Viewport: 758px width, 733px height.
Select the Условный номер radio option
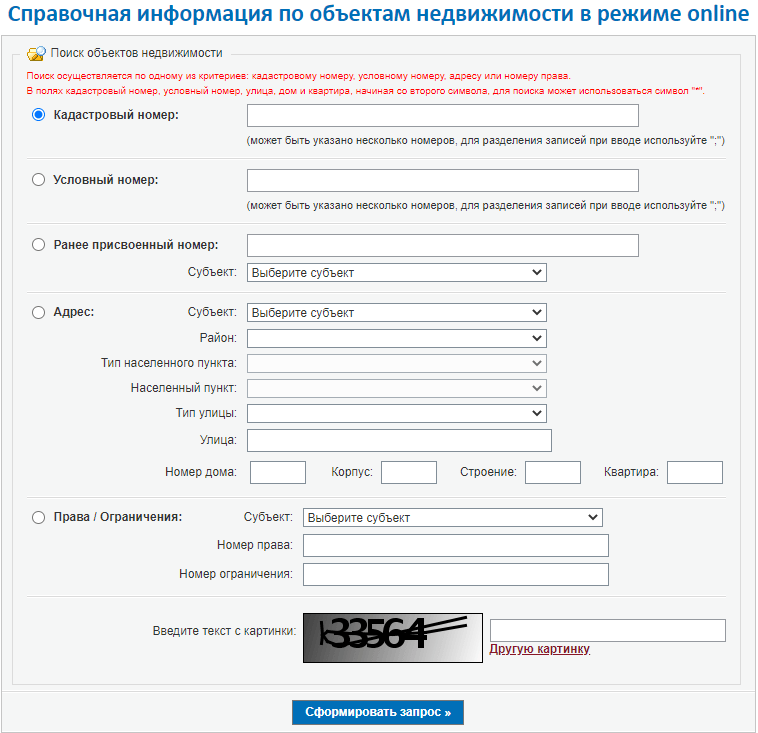coord(39,180)
